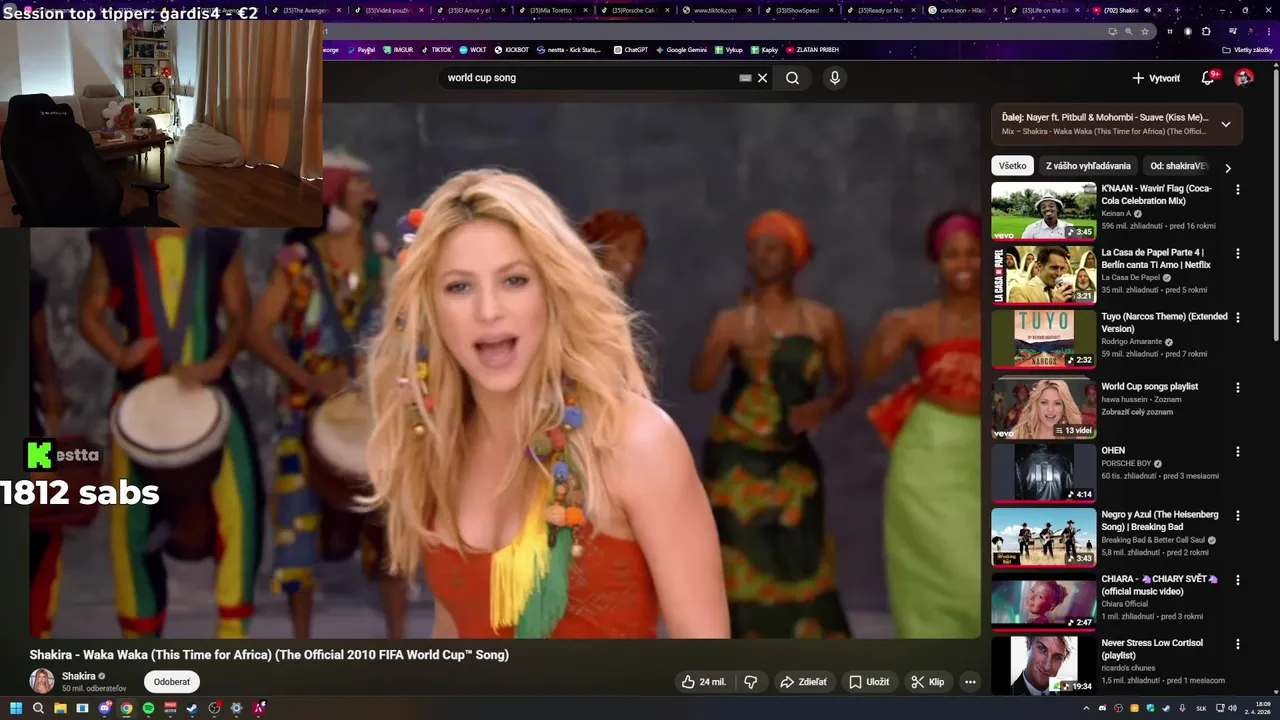Switch to the carin leon browser tab

tap(964, 10)
